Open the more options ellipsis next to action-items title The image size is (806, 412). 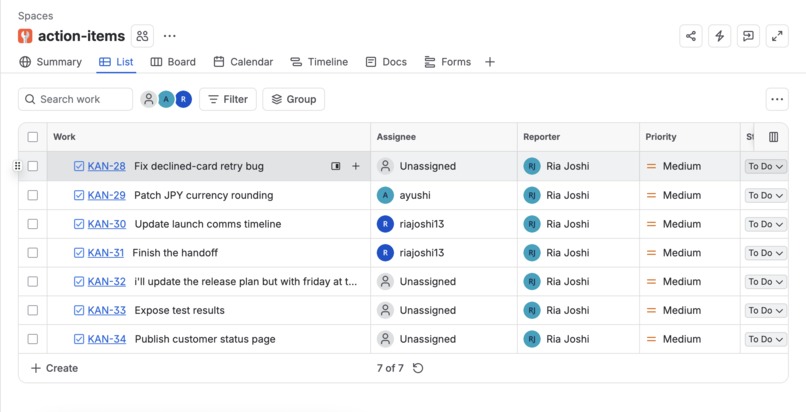tap(170, 36)
